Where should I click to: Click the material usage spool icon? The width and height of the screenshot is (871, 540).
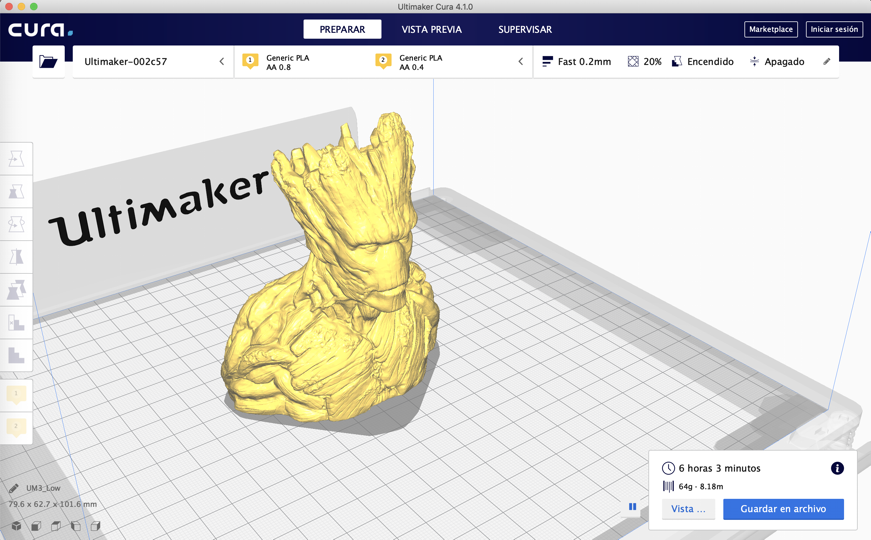pos(668,487)
